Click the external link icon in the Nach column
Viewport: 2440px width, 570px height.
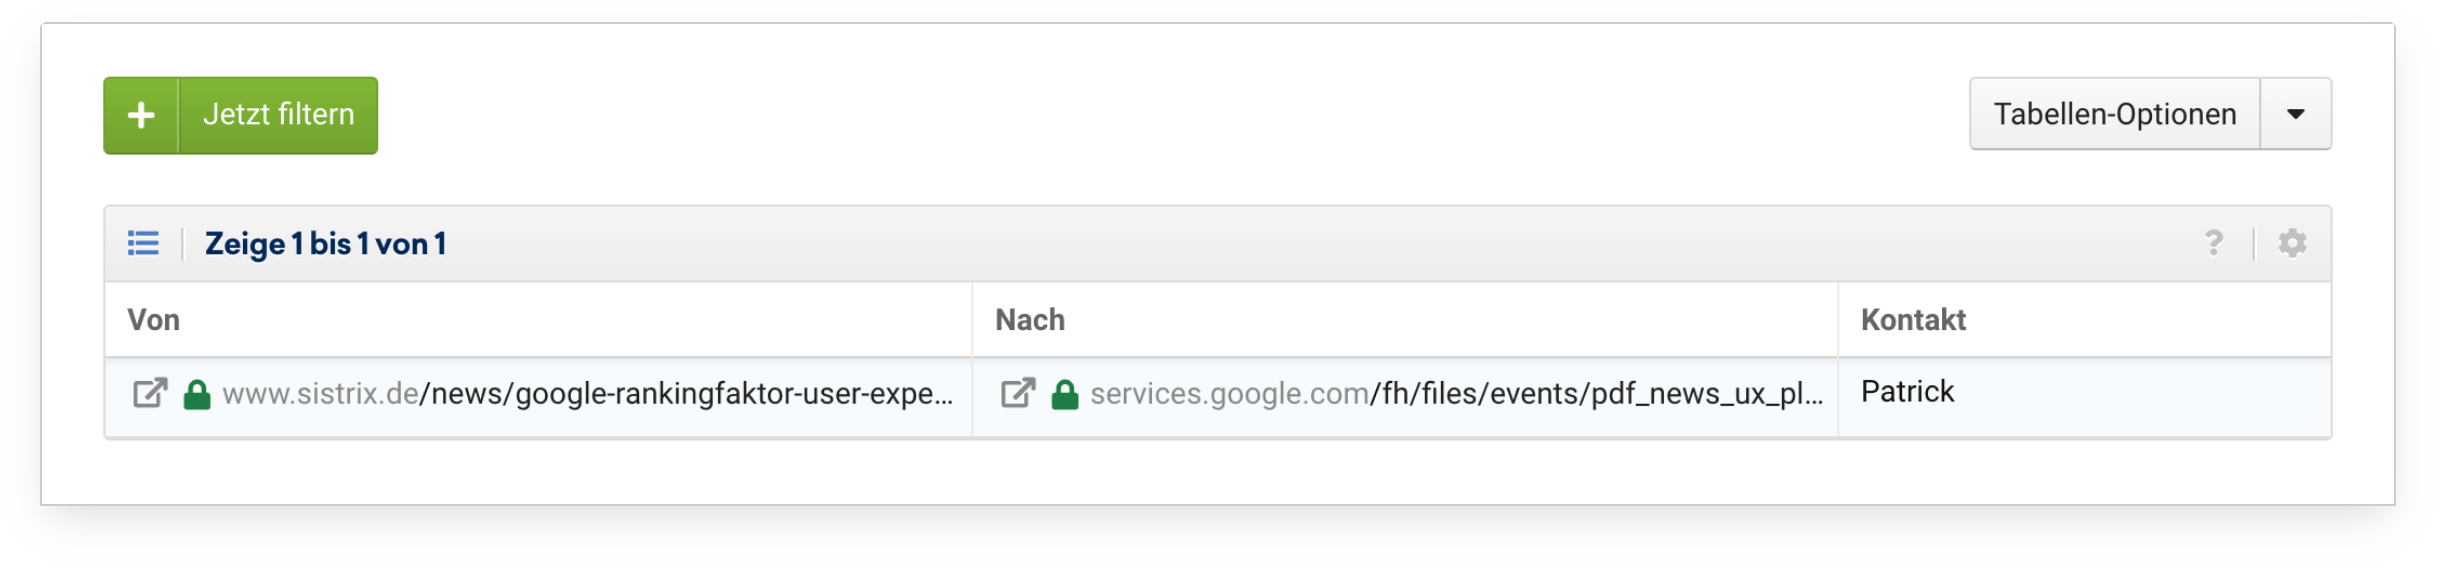click(1018, 393)
